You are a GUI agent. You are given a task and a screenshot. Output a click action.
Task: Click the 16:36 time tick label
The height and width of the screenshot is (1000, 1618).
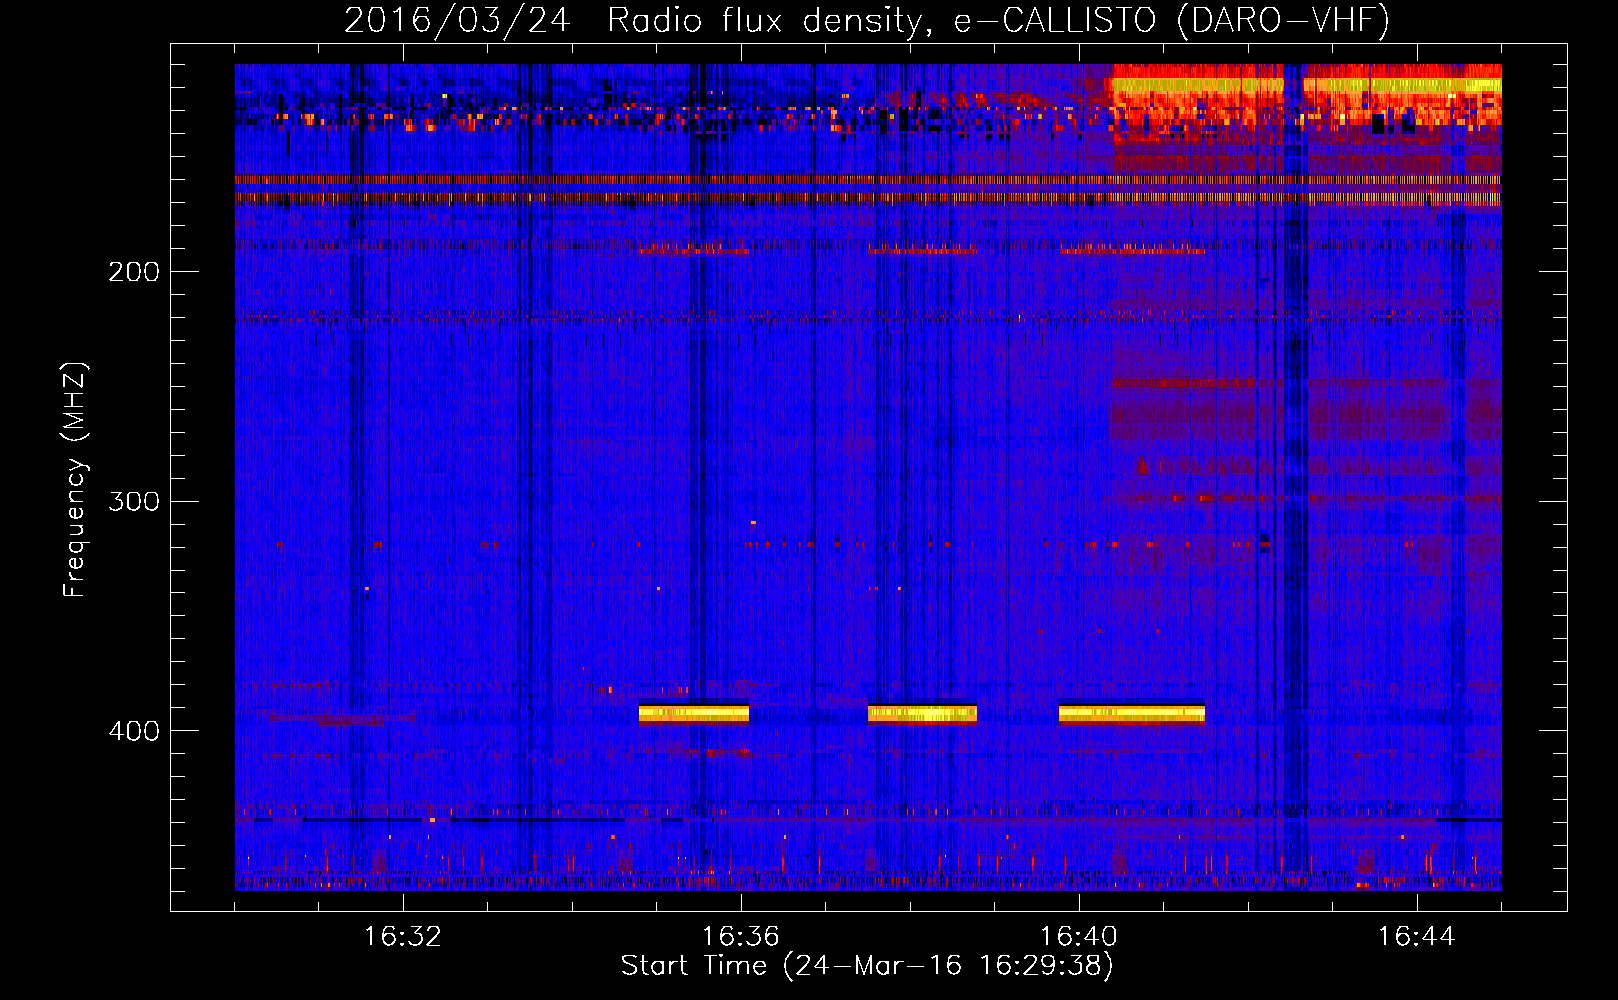point(741,937)
